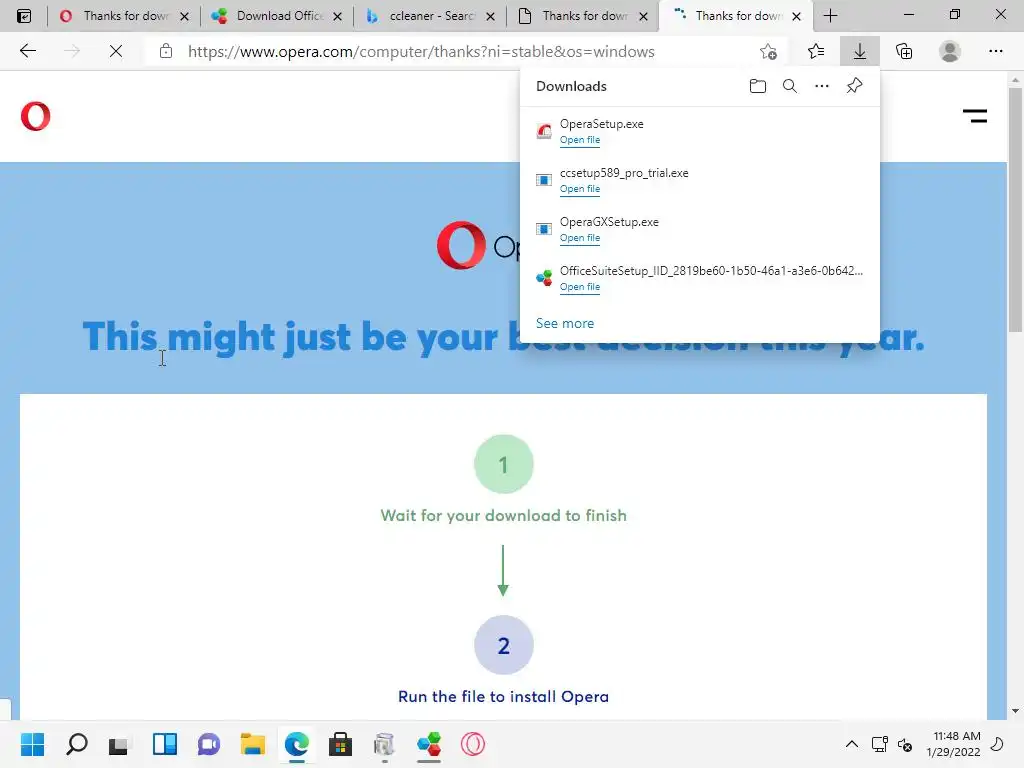Click 'Wait for your download to finish' text
Viewport: 1024px width, 768px height.
[x=504, y=515]
